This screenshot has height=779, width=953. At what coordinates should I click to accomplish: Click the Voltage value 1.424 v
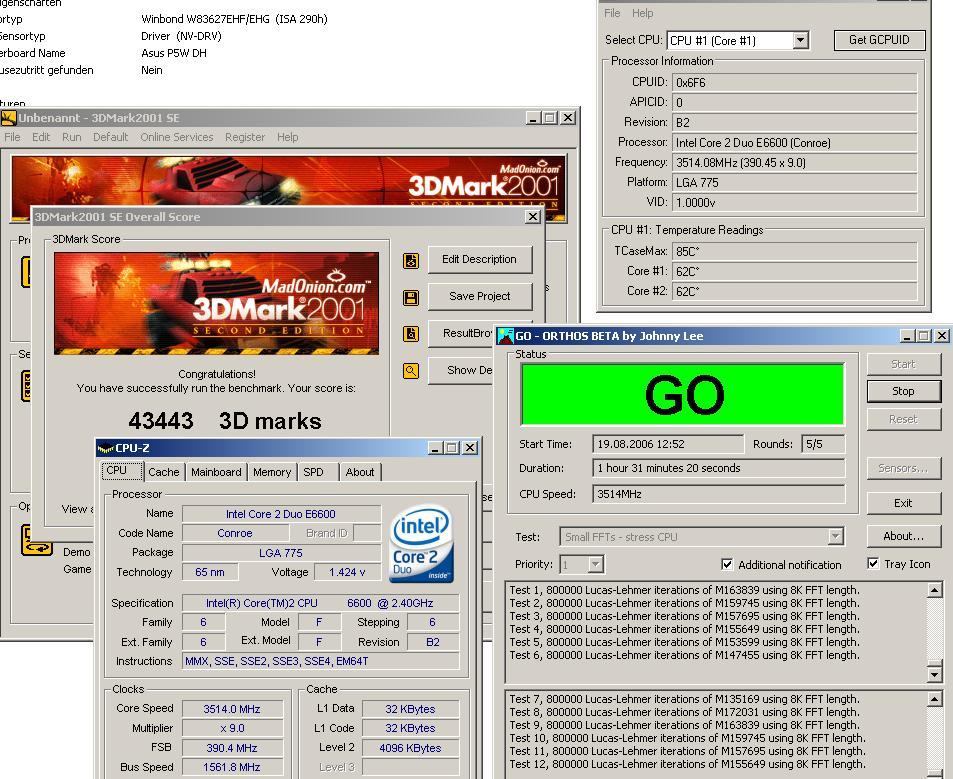(x=347, y=572)
